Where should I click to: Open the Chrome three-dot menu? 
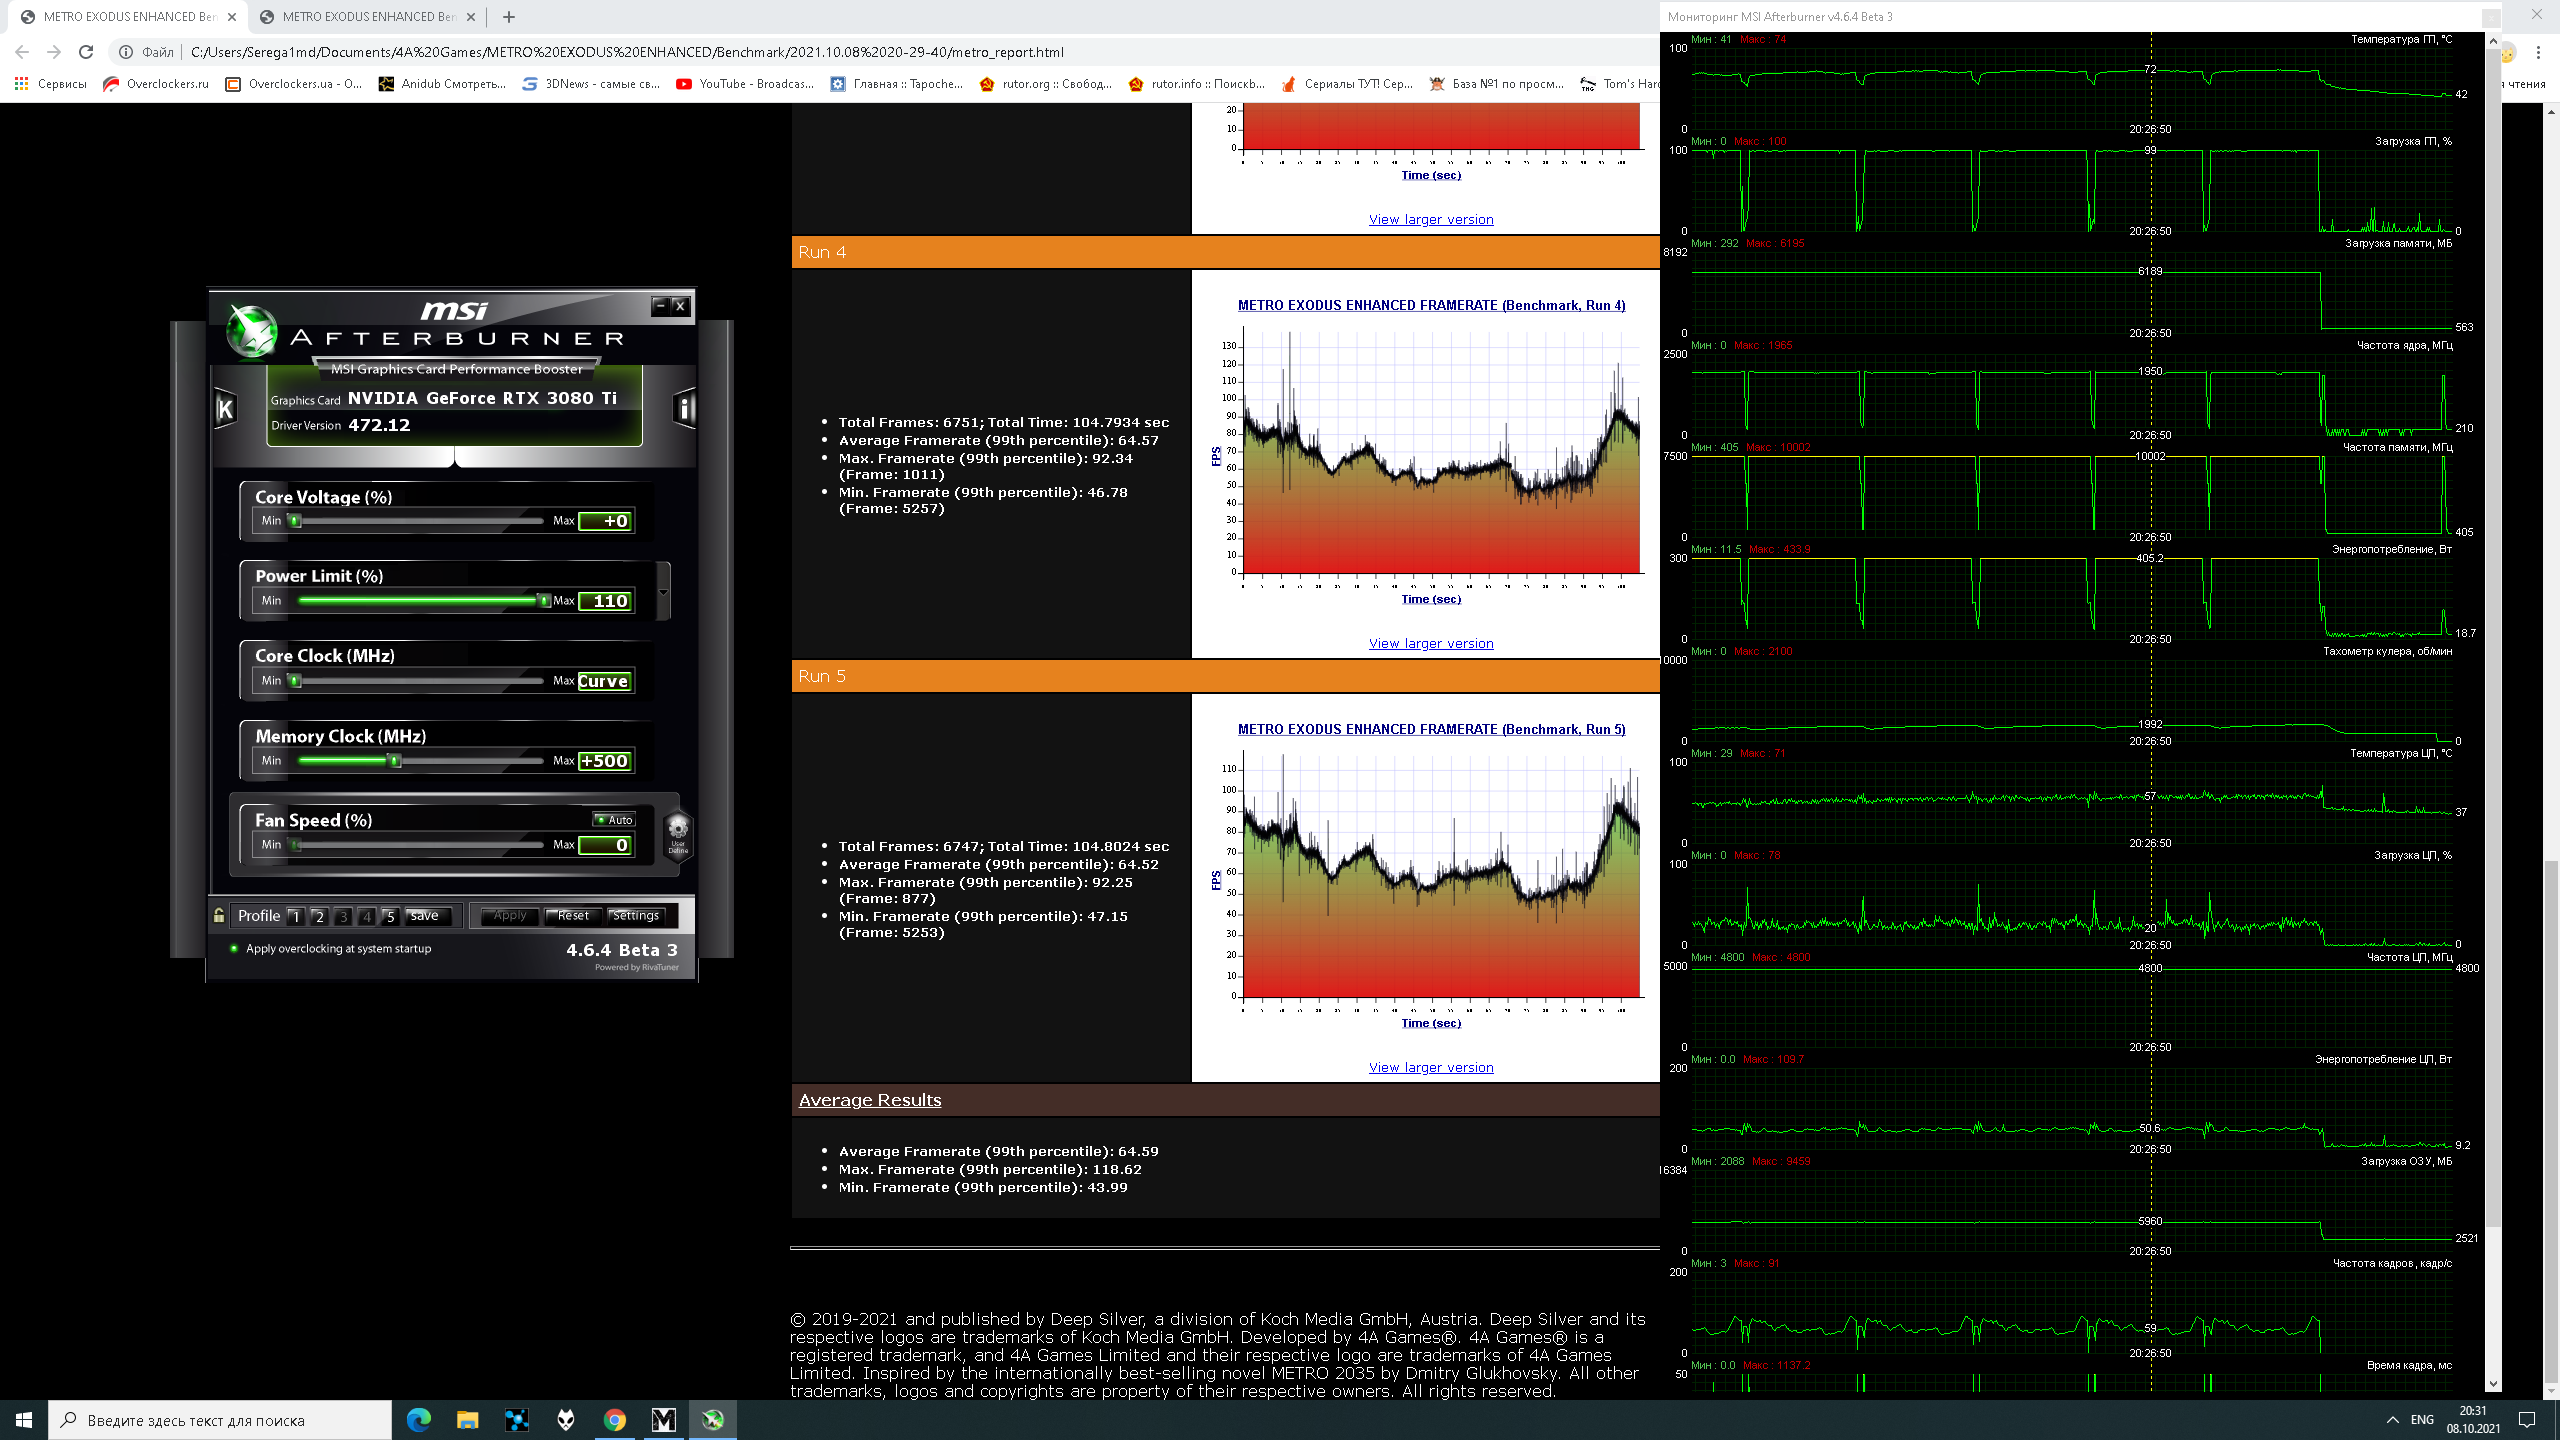coord(2538,52)
